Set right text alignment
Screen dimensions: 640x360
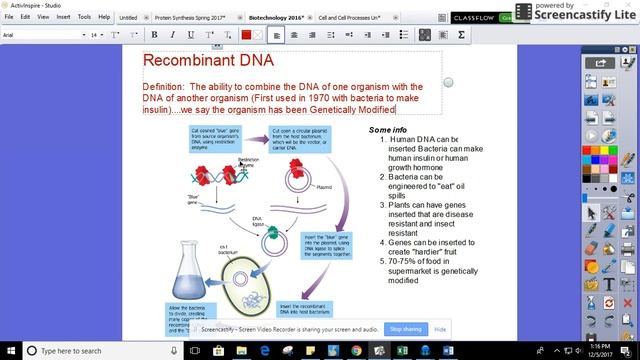[x=312, y=35]
